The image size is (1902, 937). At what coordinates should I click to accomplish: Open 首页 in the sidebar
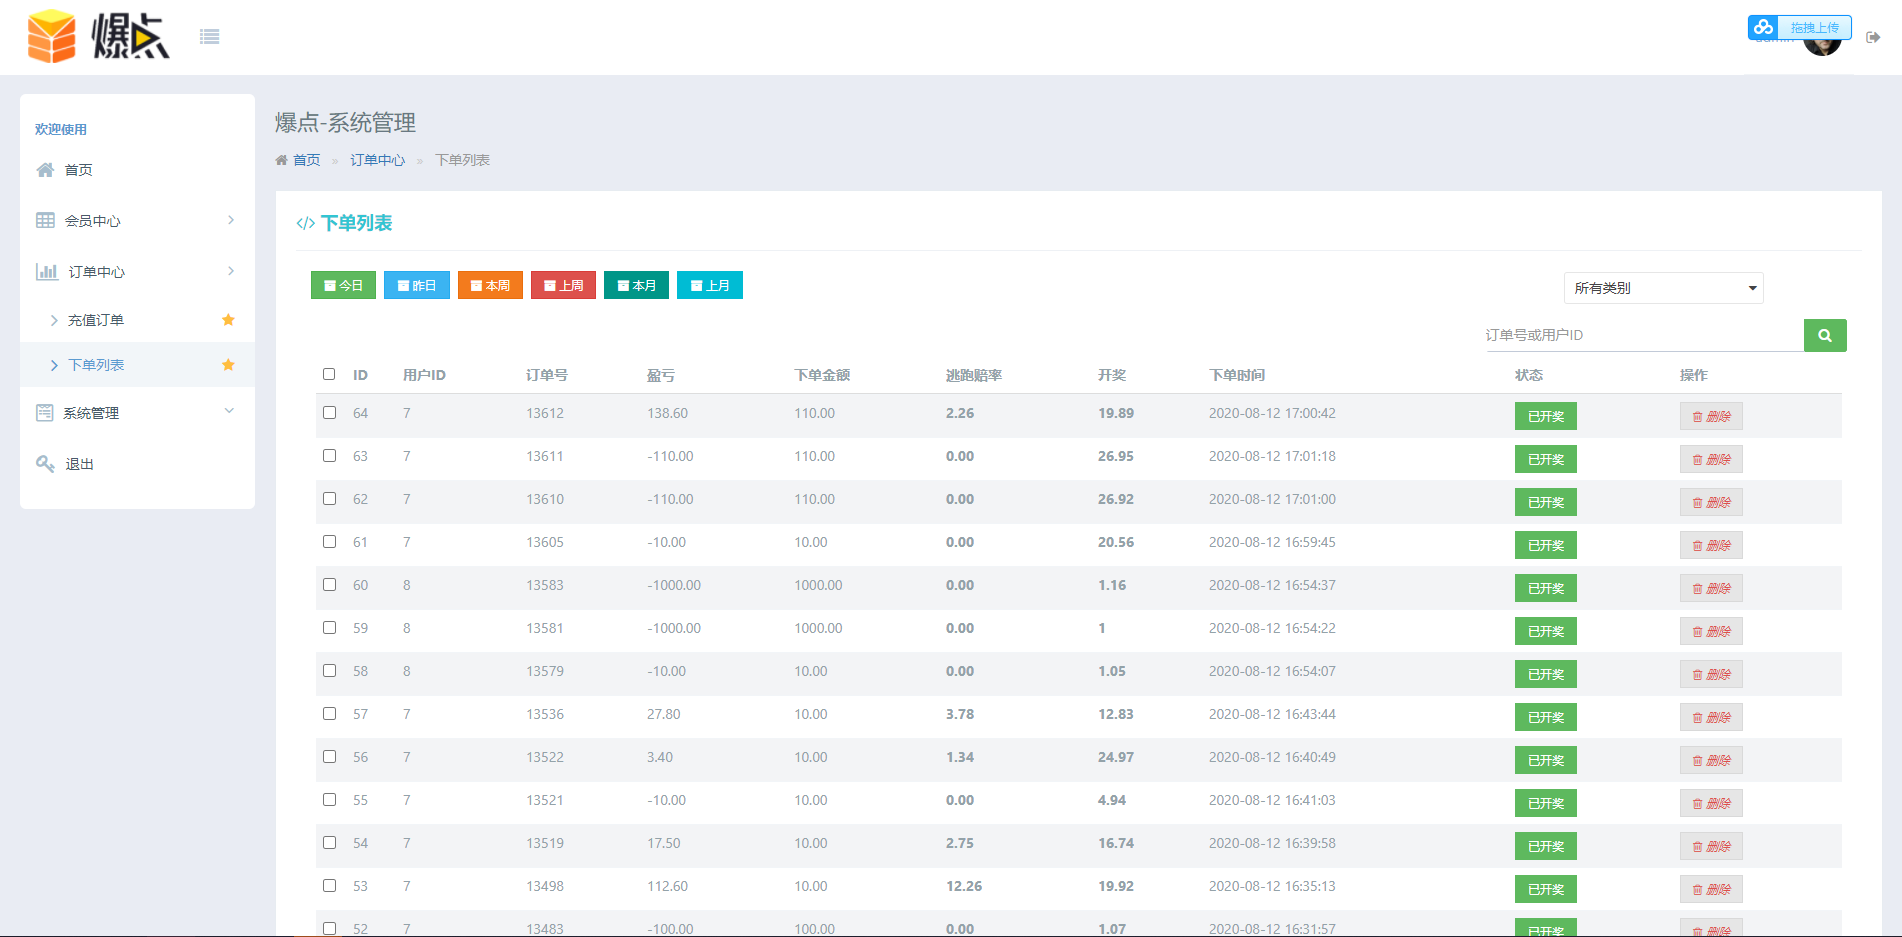[x=78, y=170]
